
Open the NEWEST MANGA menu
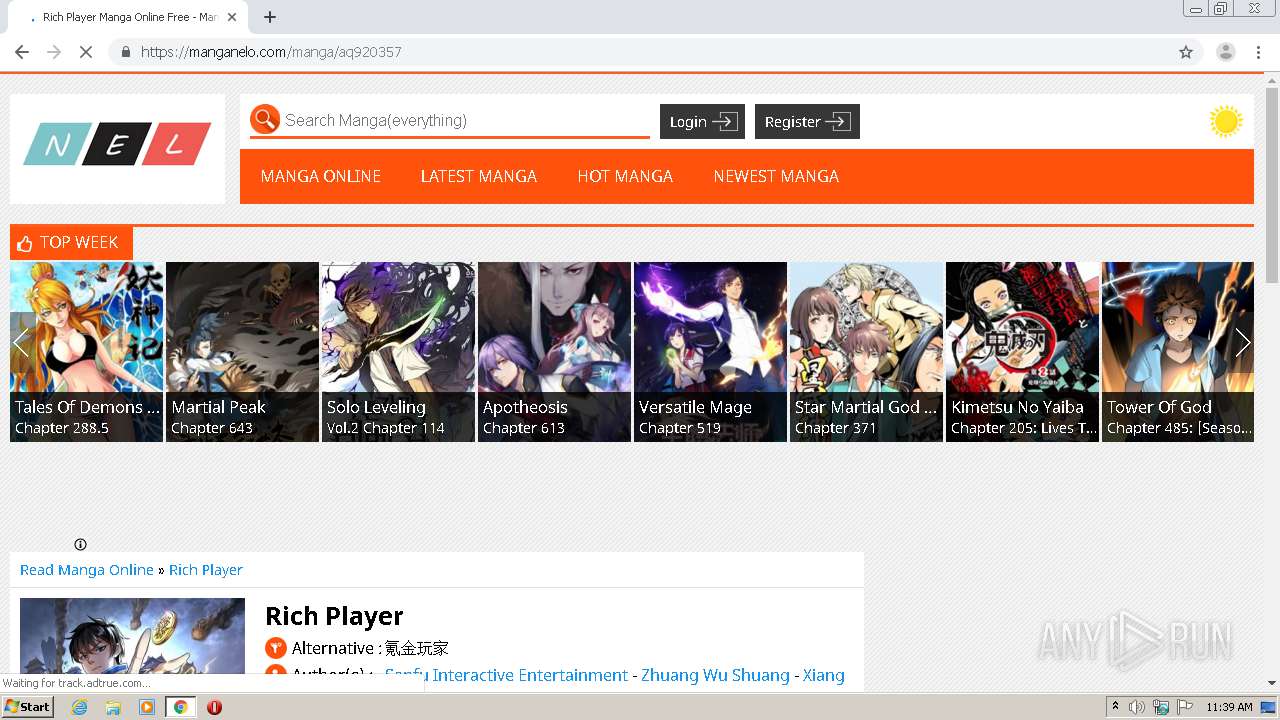776,176
